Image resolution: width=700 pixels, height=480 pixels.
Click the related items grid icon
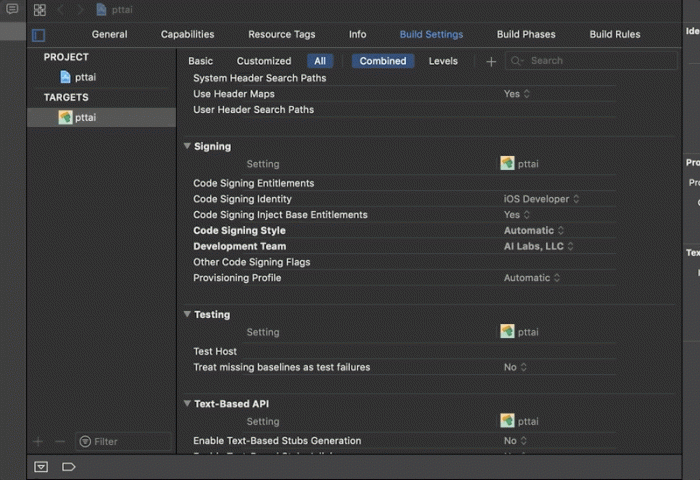point(39,10)
